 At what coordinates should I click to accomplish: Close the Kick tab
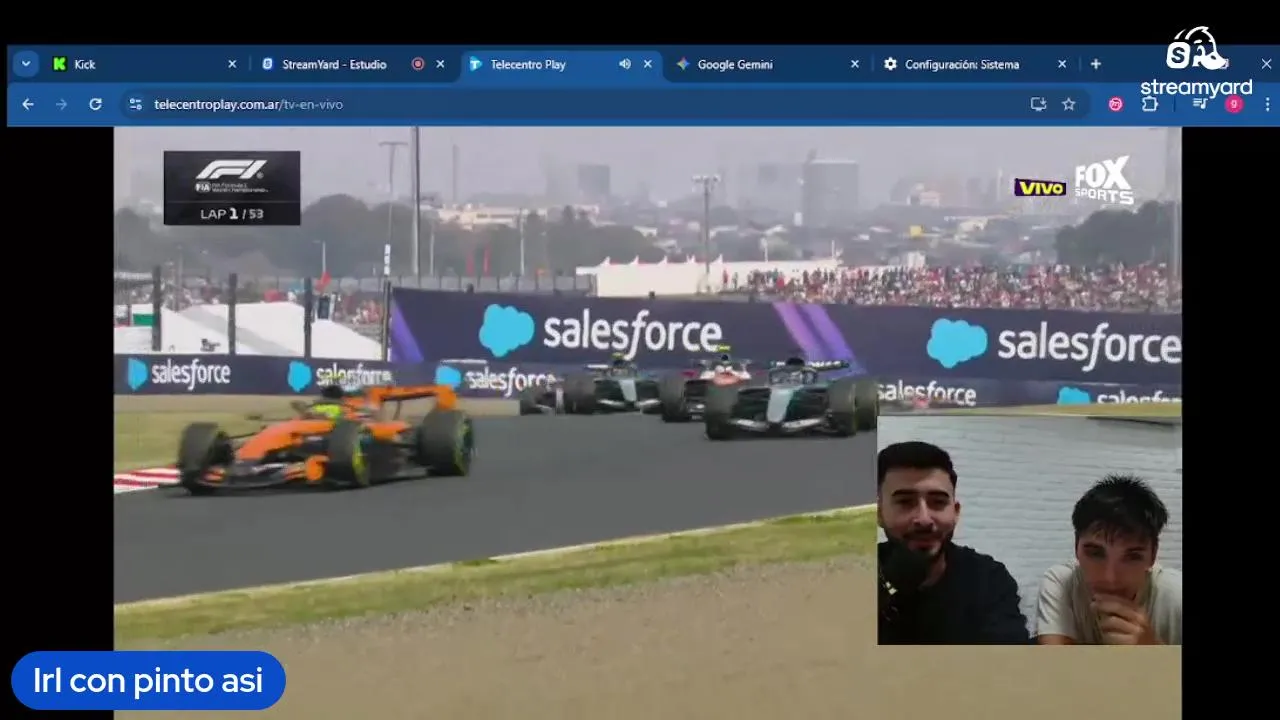[x=232, y=64]
